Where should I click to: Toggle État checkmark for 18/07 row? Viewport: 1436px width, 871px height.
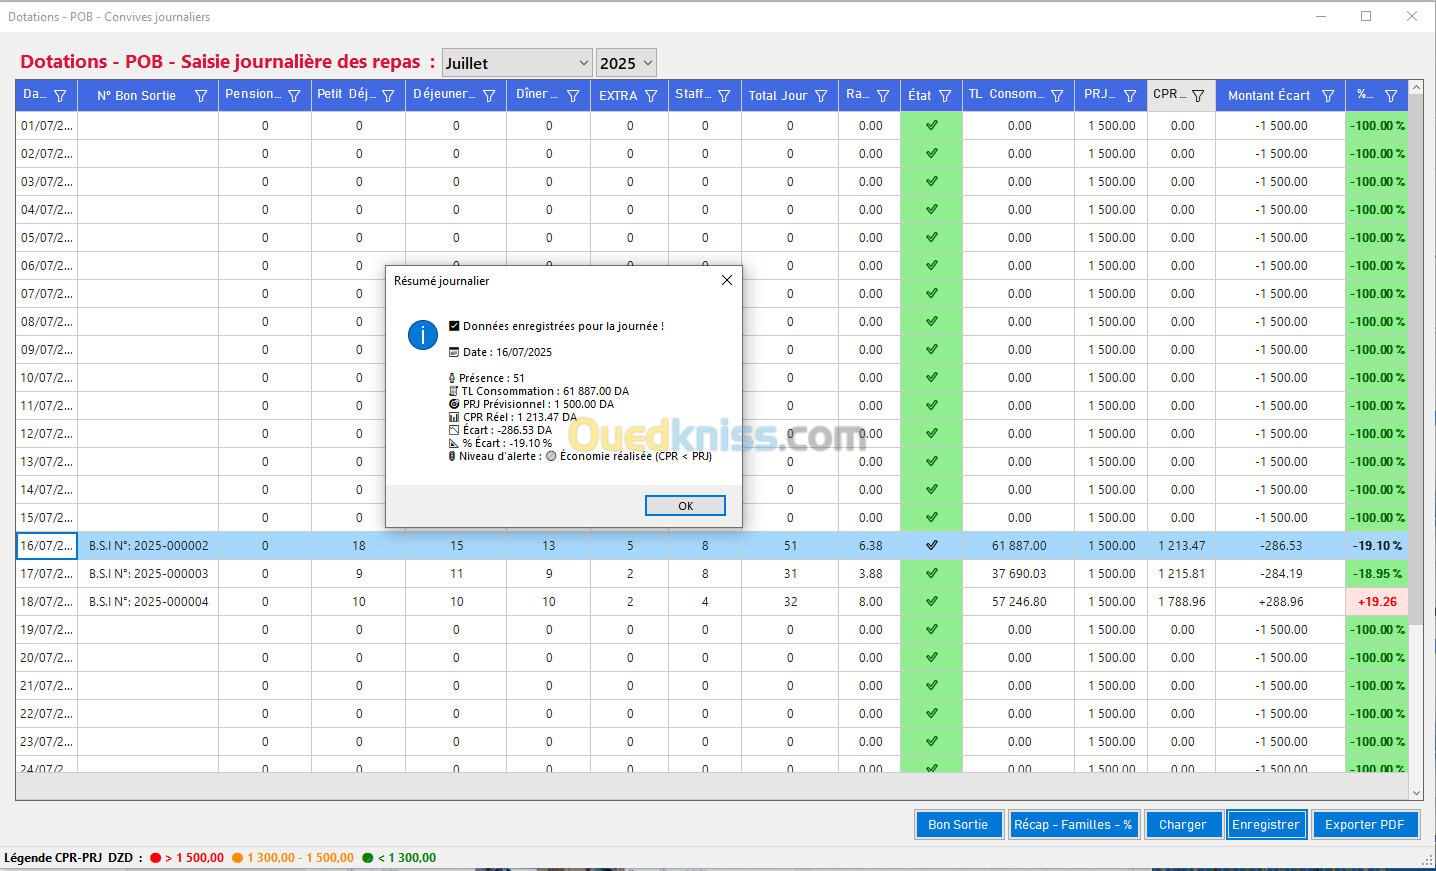click(931, 602)
